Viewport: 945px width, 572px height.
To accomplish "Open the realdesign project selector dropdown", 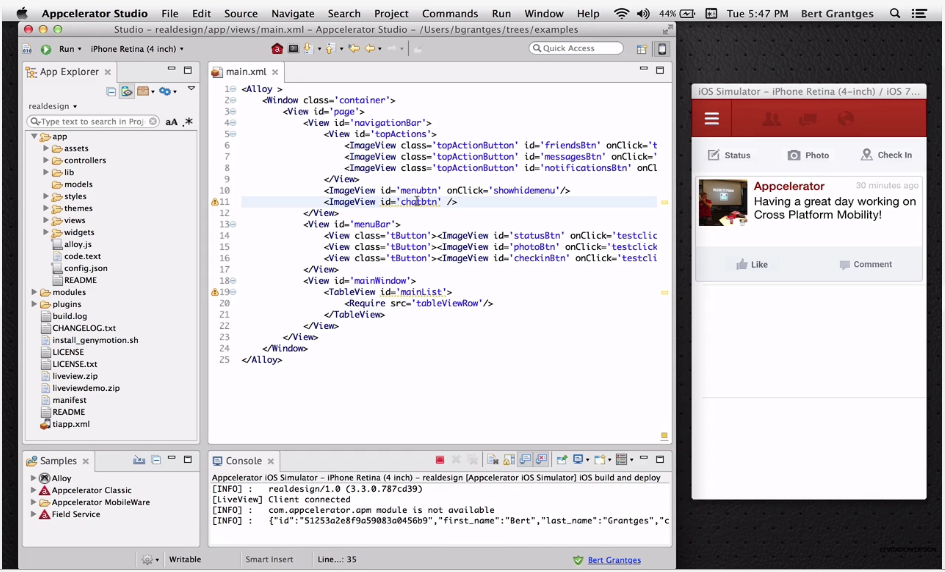I will point(53,106).
